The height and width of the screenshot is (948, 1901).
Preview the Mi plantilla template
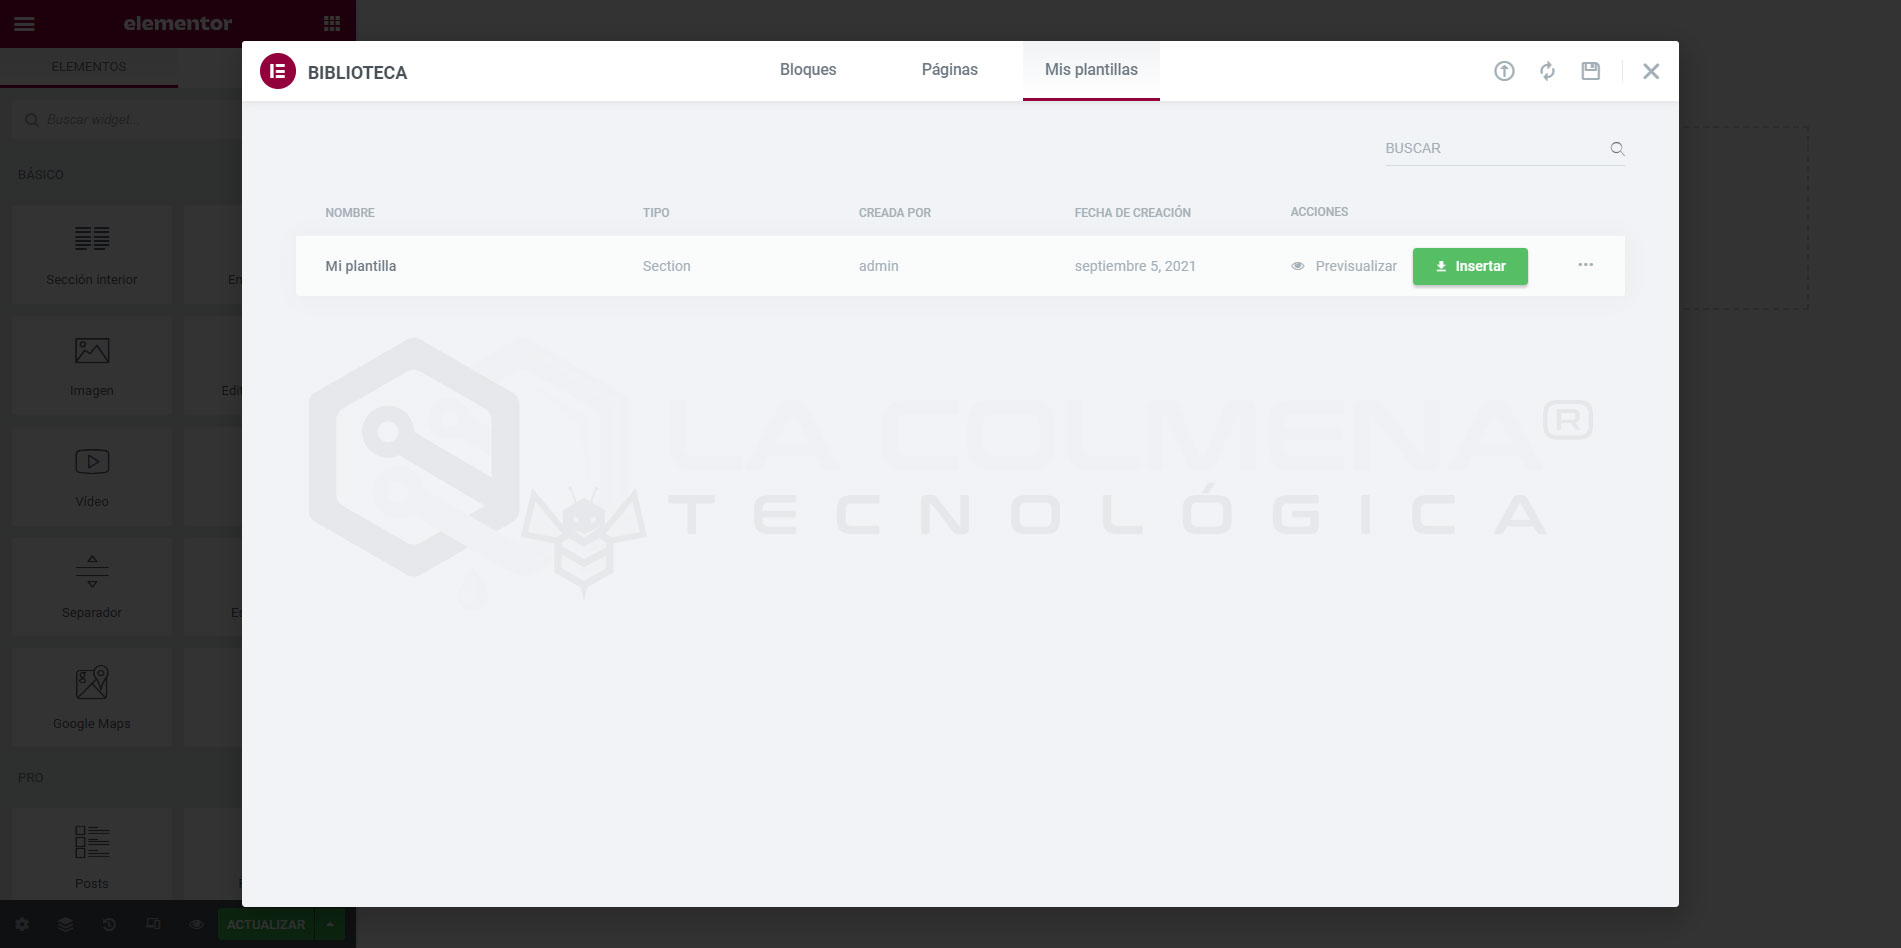(x=1344, y=266)
